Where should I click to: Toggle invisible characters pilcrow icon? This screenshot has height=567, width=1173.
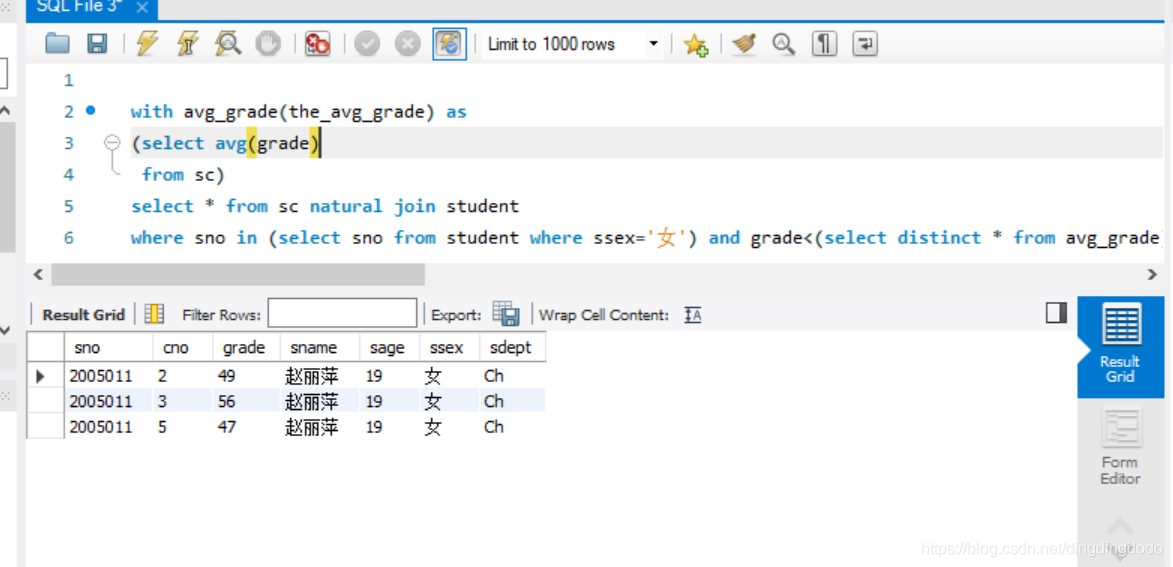824,44
